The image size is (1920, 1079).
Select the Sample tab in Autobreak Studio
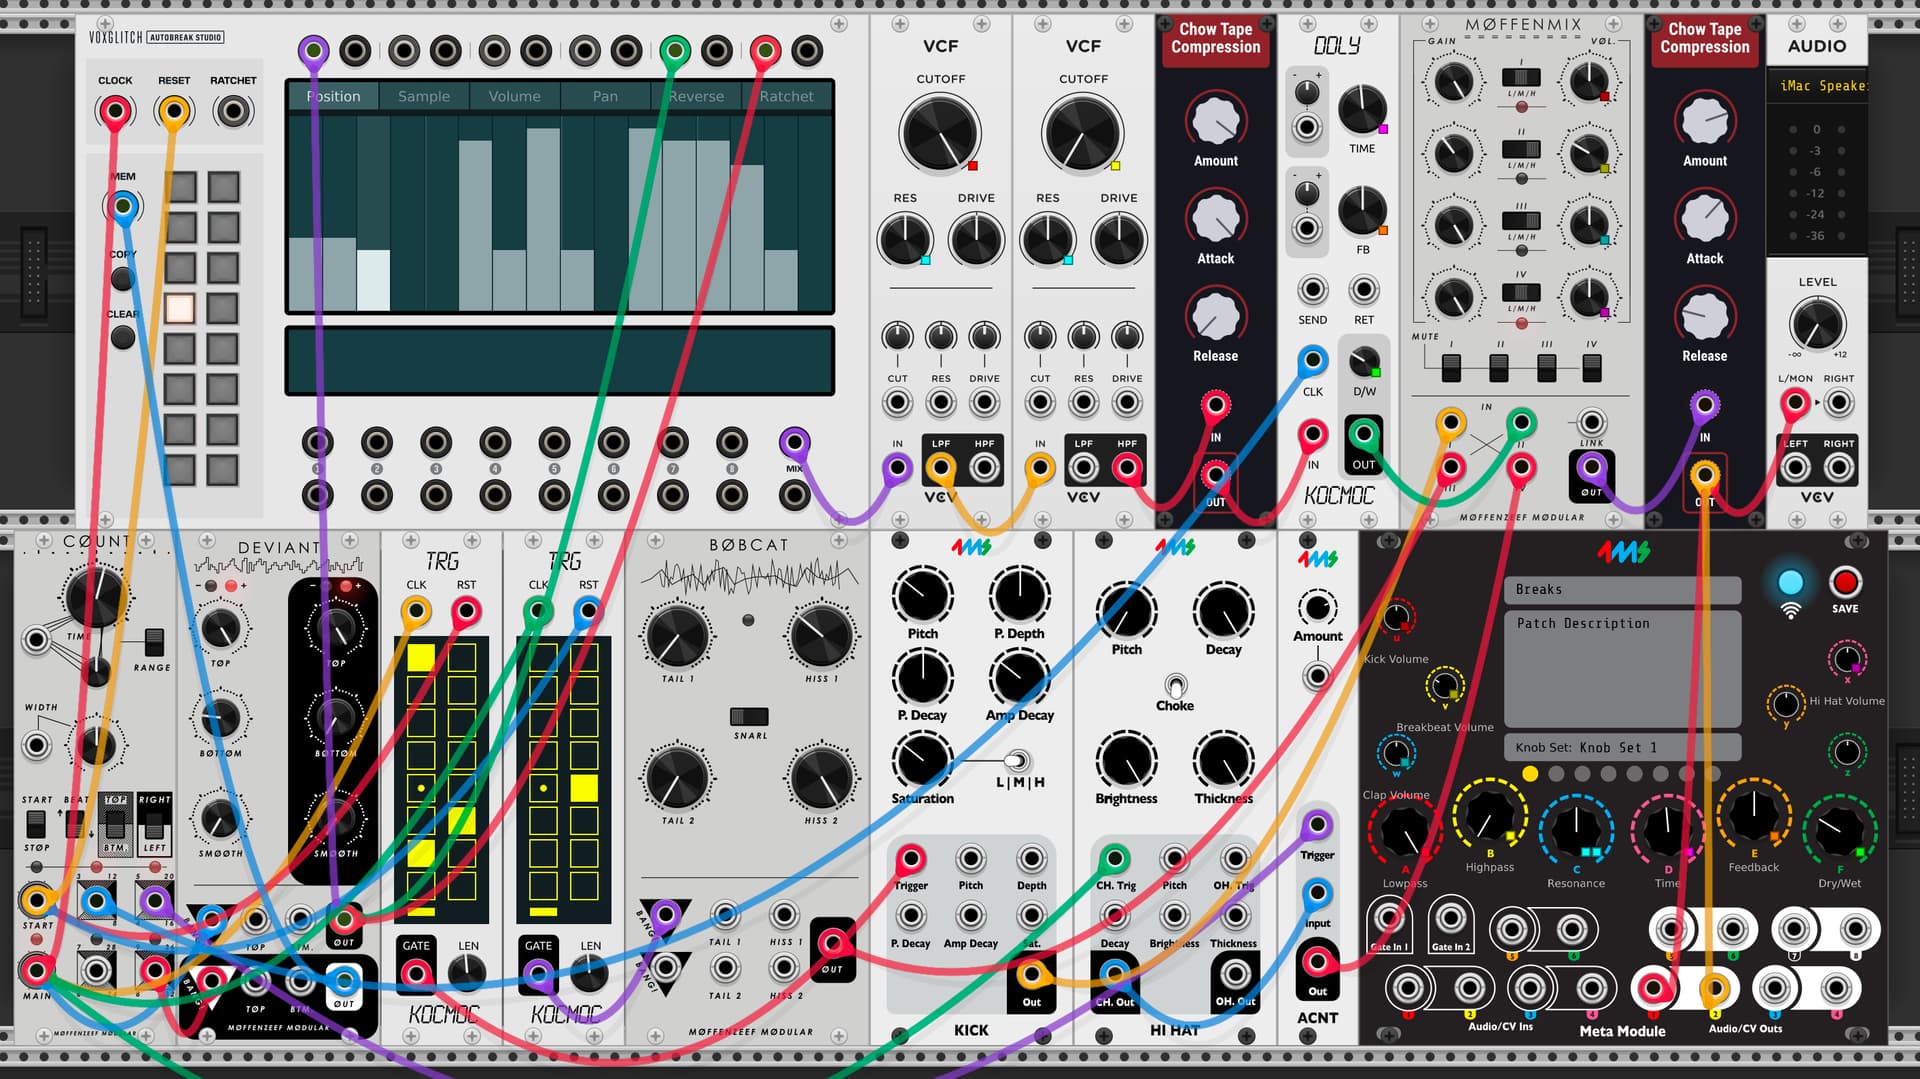[x=424, y=96]
